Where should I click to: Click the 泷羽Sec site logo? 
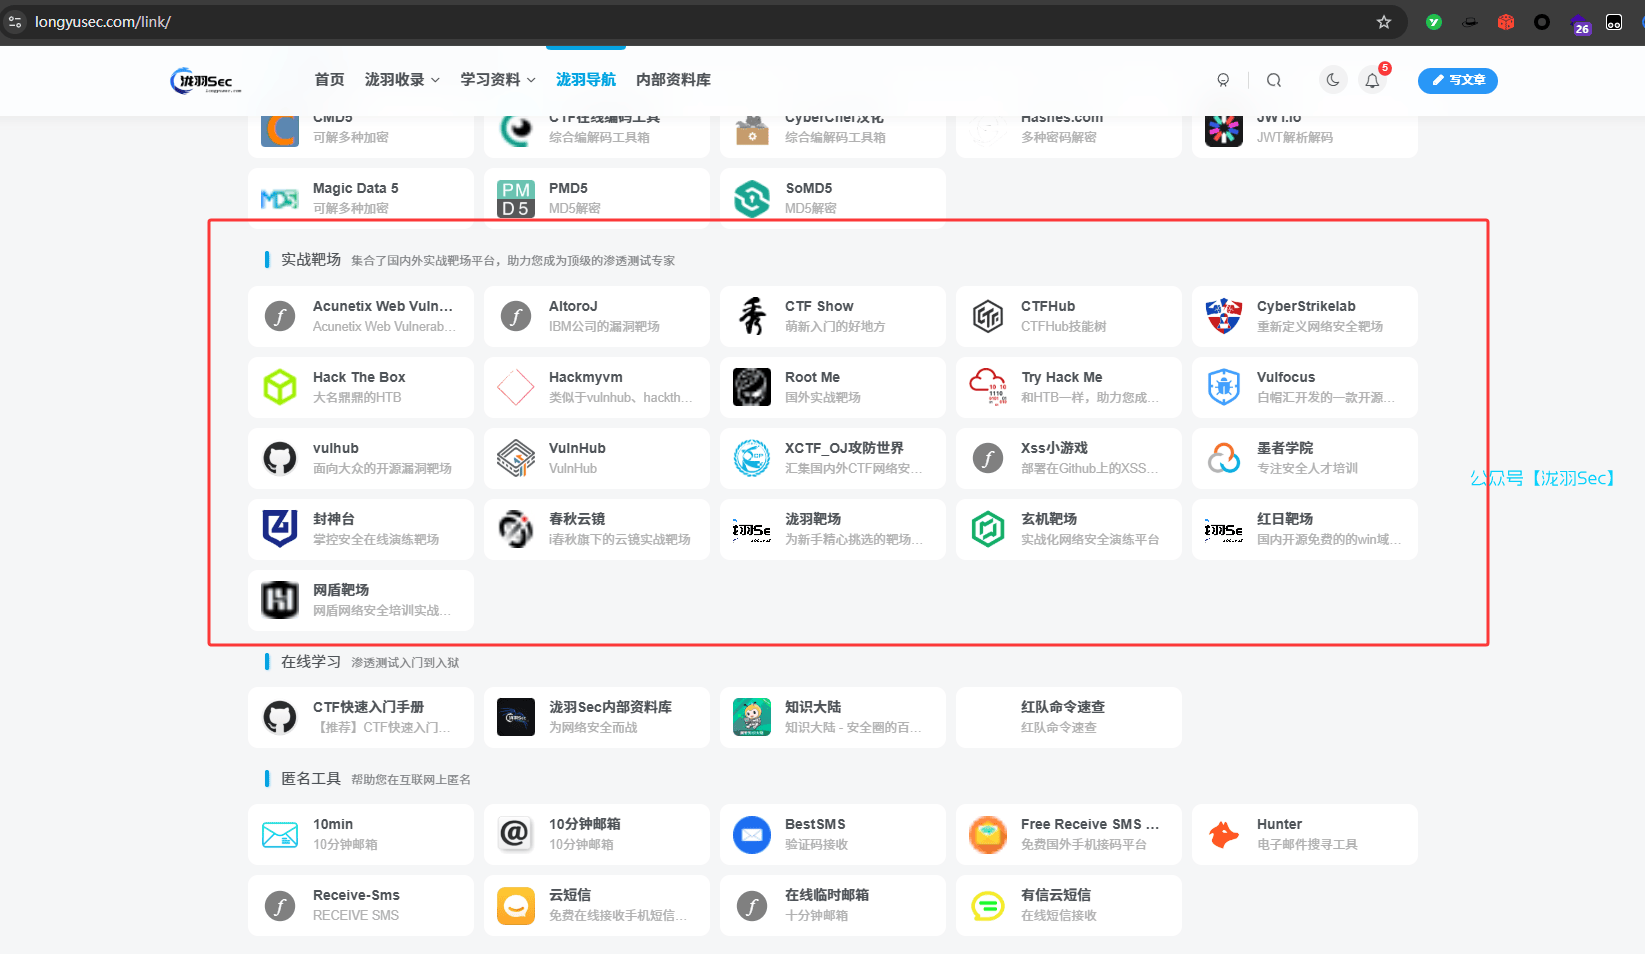[x=206, y=81]
